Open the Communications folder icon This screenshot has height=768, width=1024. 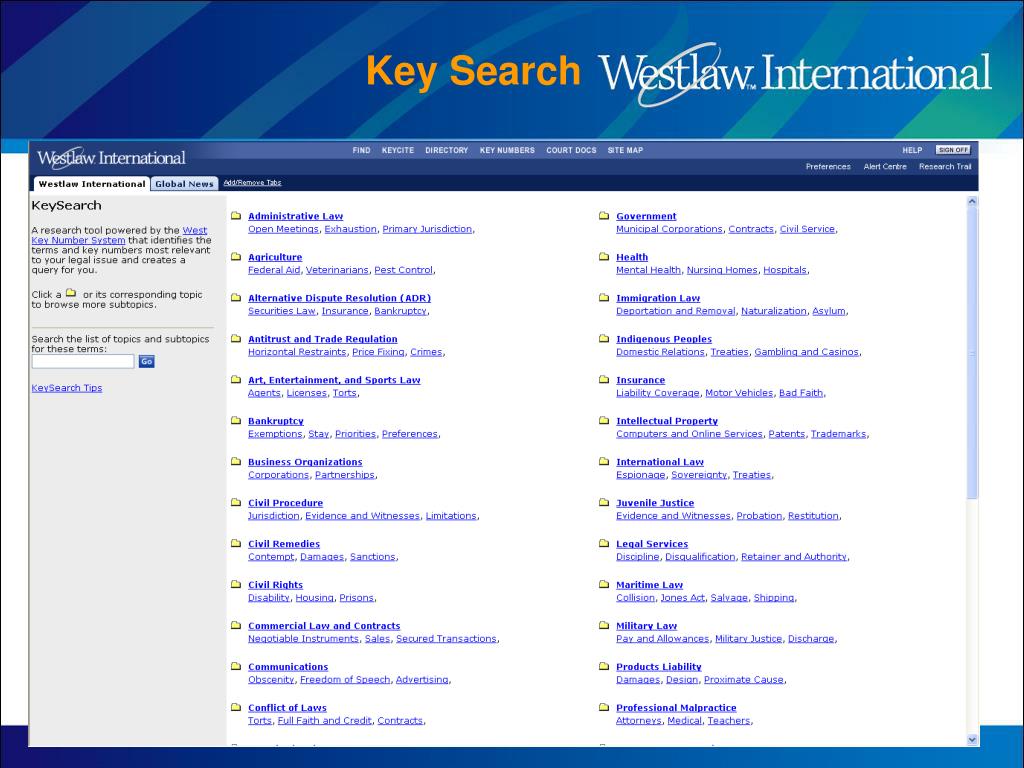point(236,666)
